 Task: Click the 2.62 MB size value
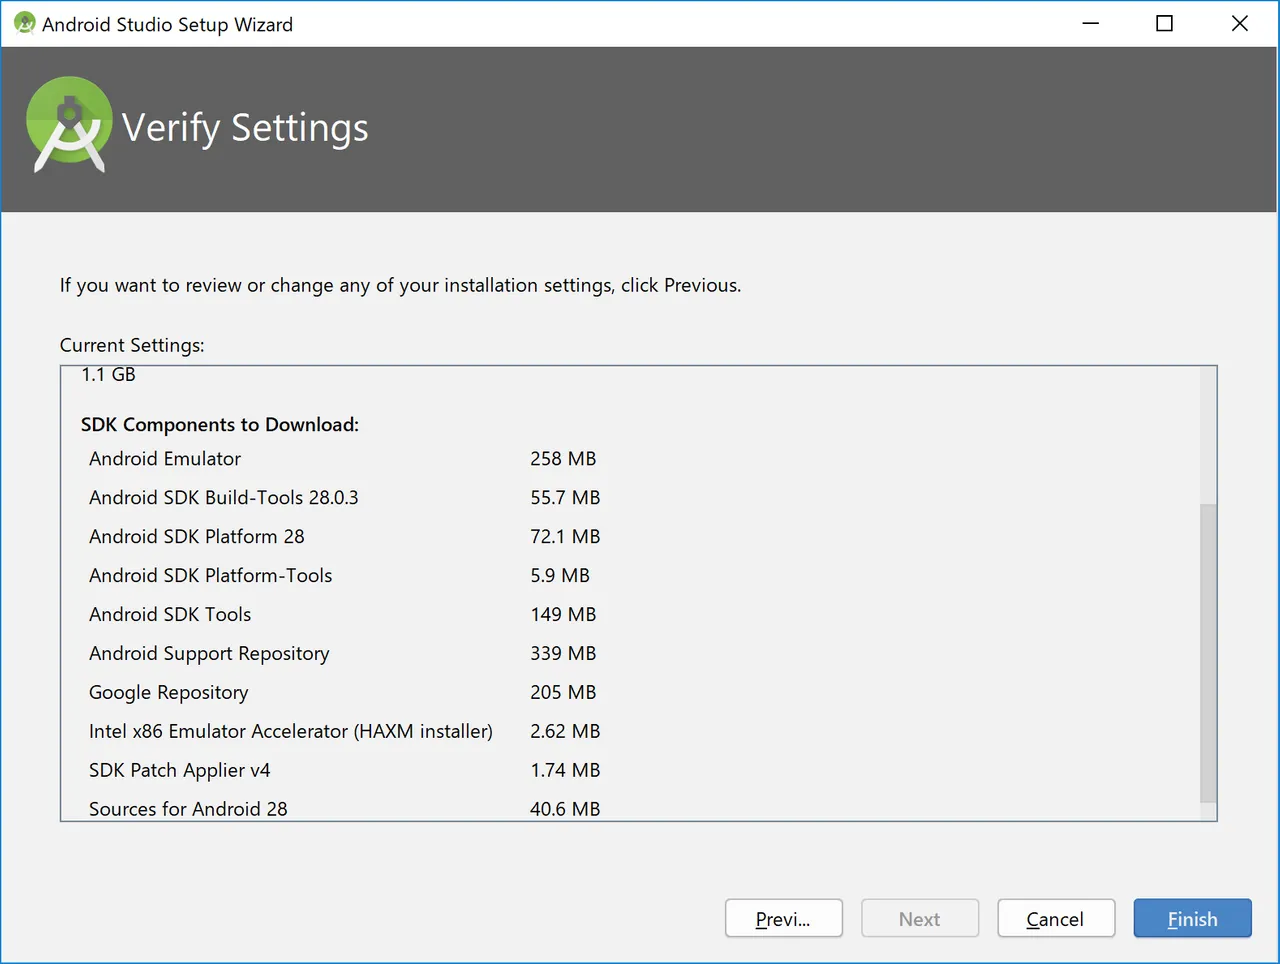(x=565, y=731)
